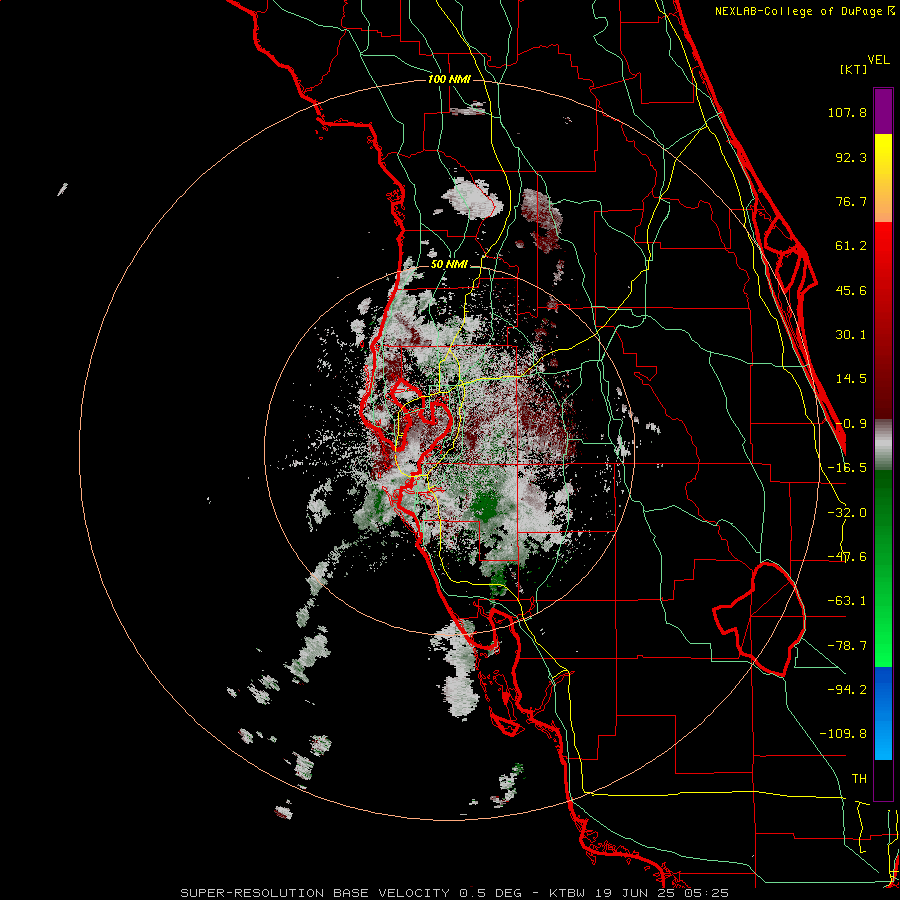Click the 107.8 velocity scale value

847,112
